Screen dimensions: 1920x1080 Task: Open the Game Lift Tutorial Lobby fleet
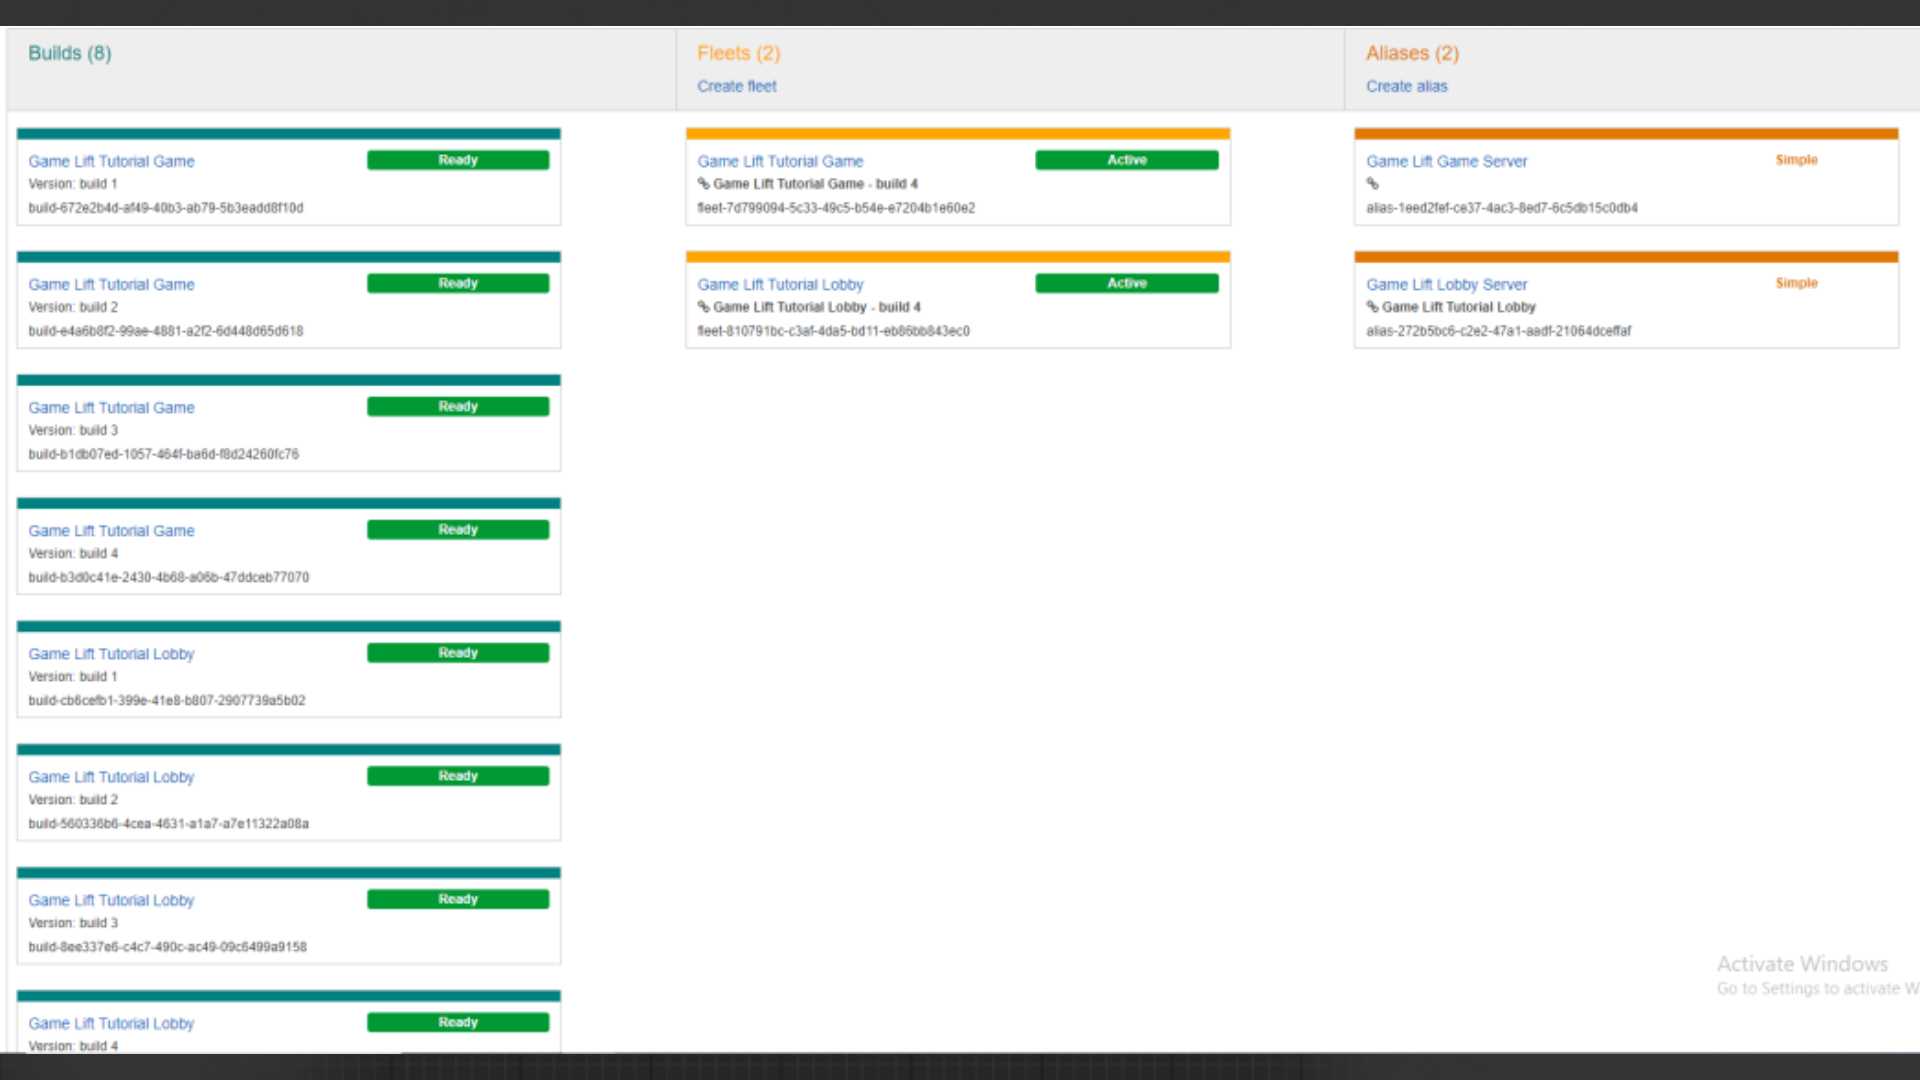click(x=780, y=284)
